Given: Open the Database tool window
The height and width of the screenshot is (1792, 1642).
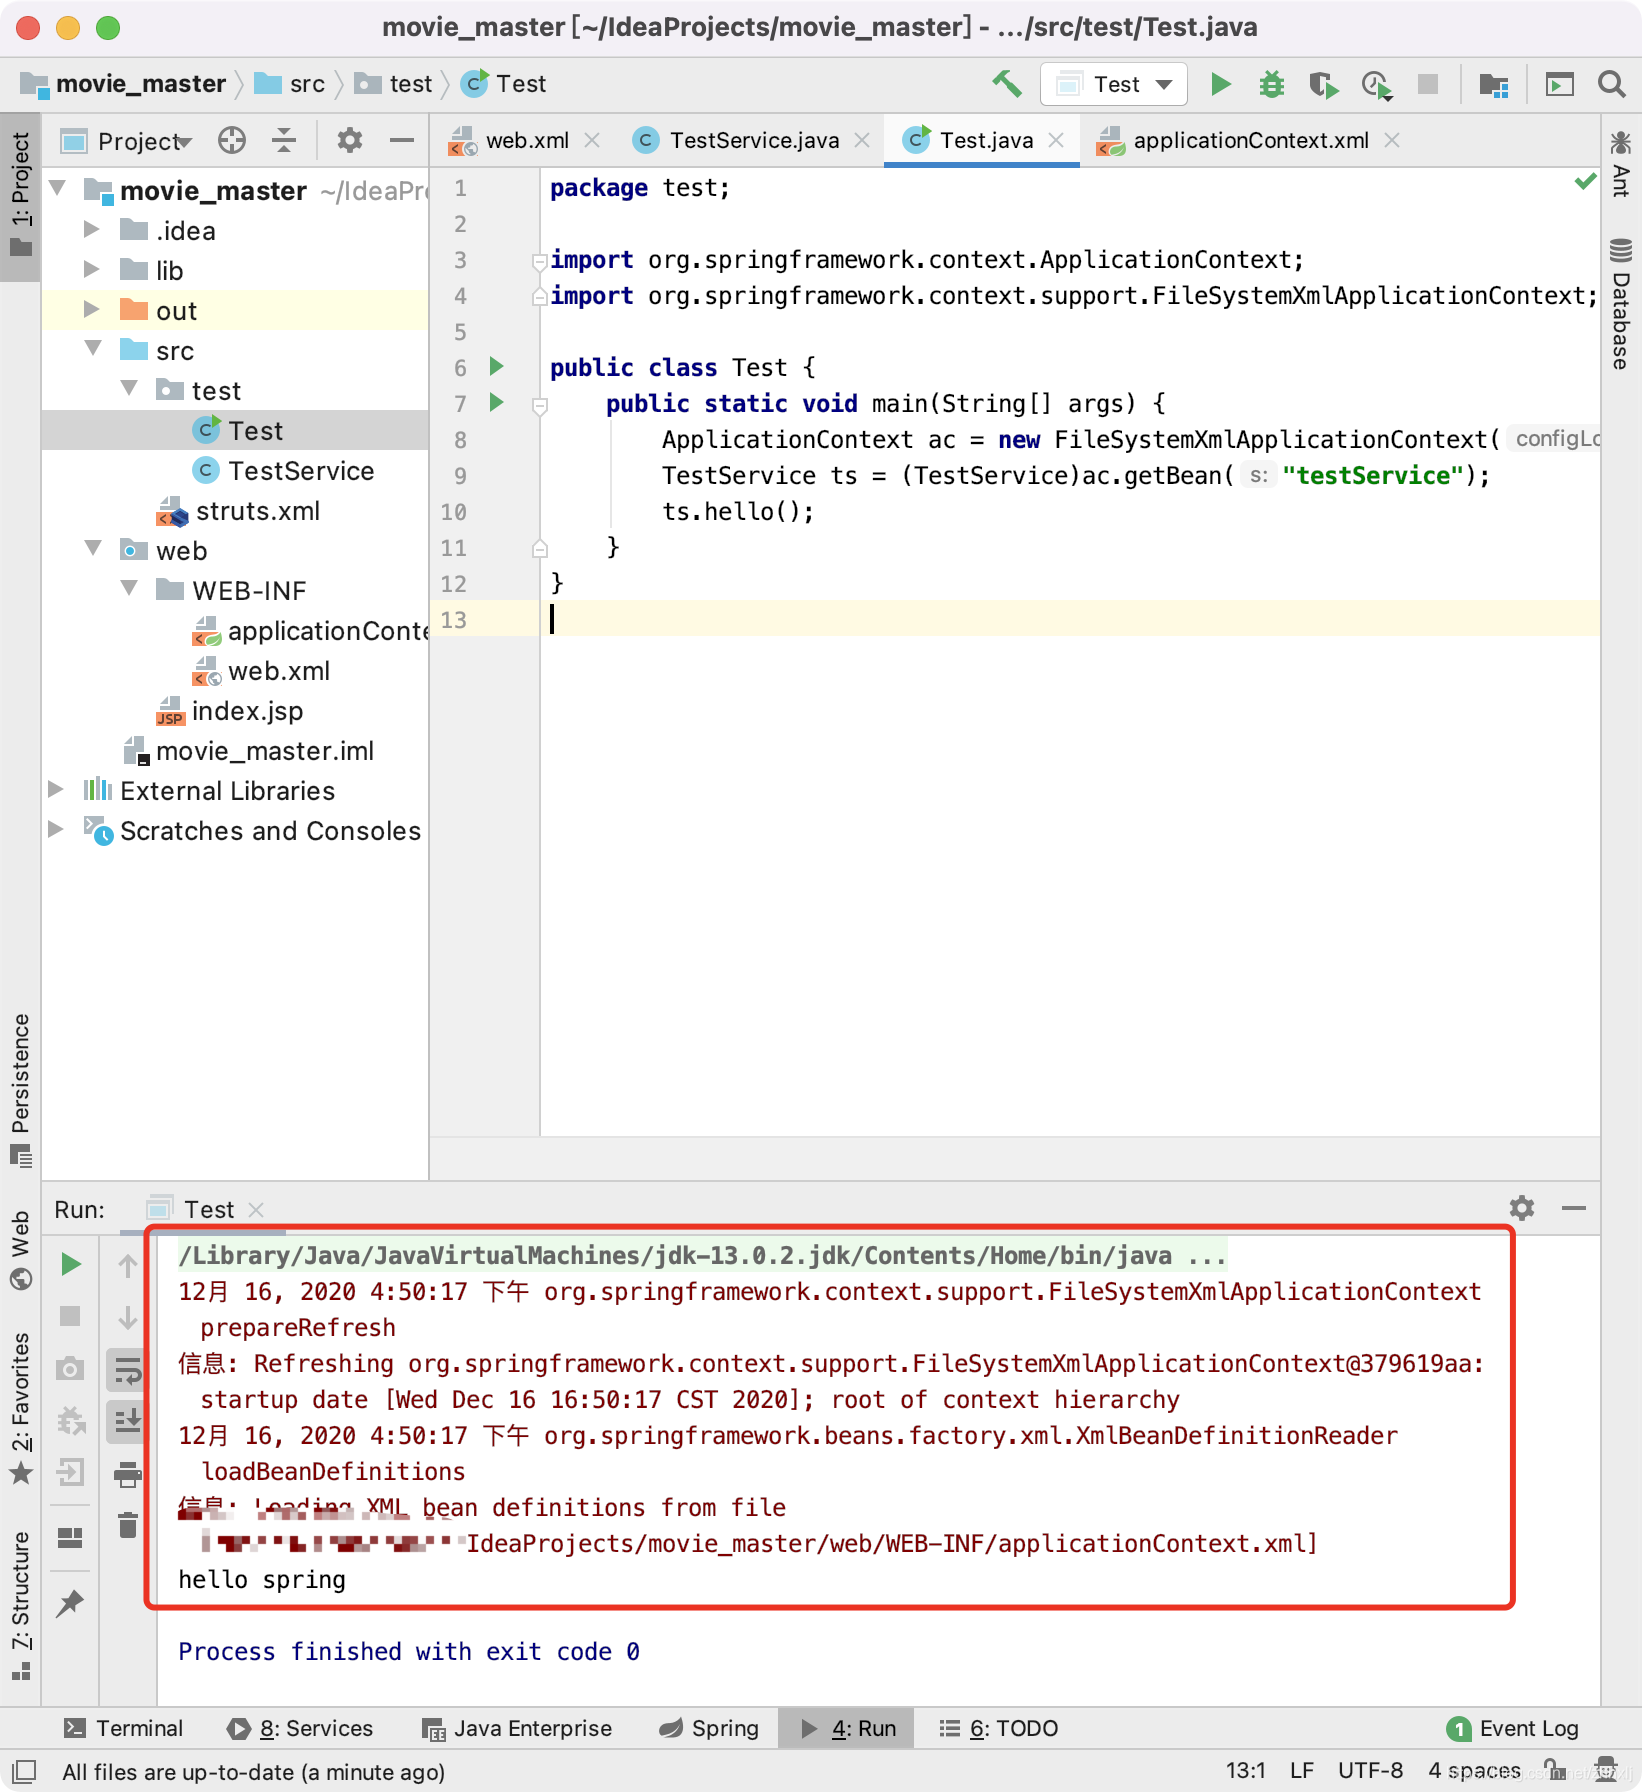Looking at the screenshot, I should click(x=1621, y=303).
